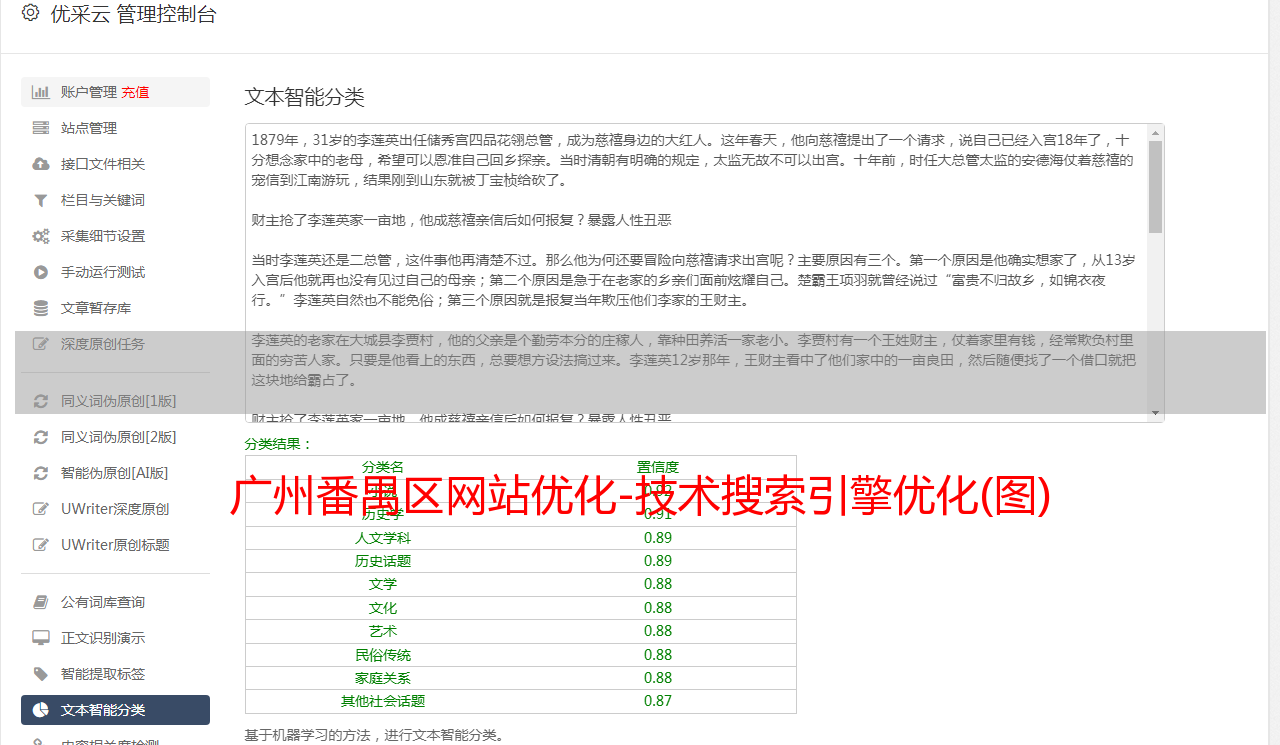Click the 文本智能分类 page heading

click(305, 97)
